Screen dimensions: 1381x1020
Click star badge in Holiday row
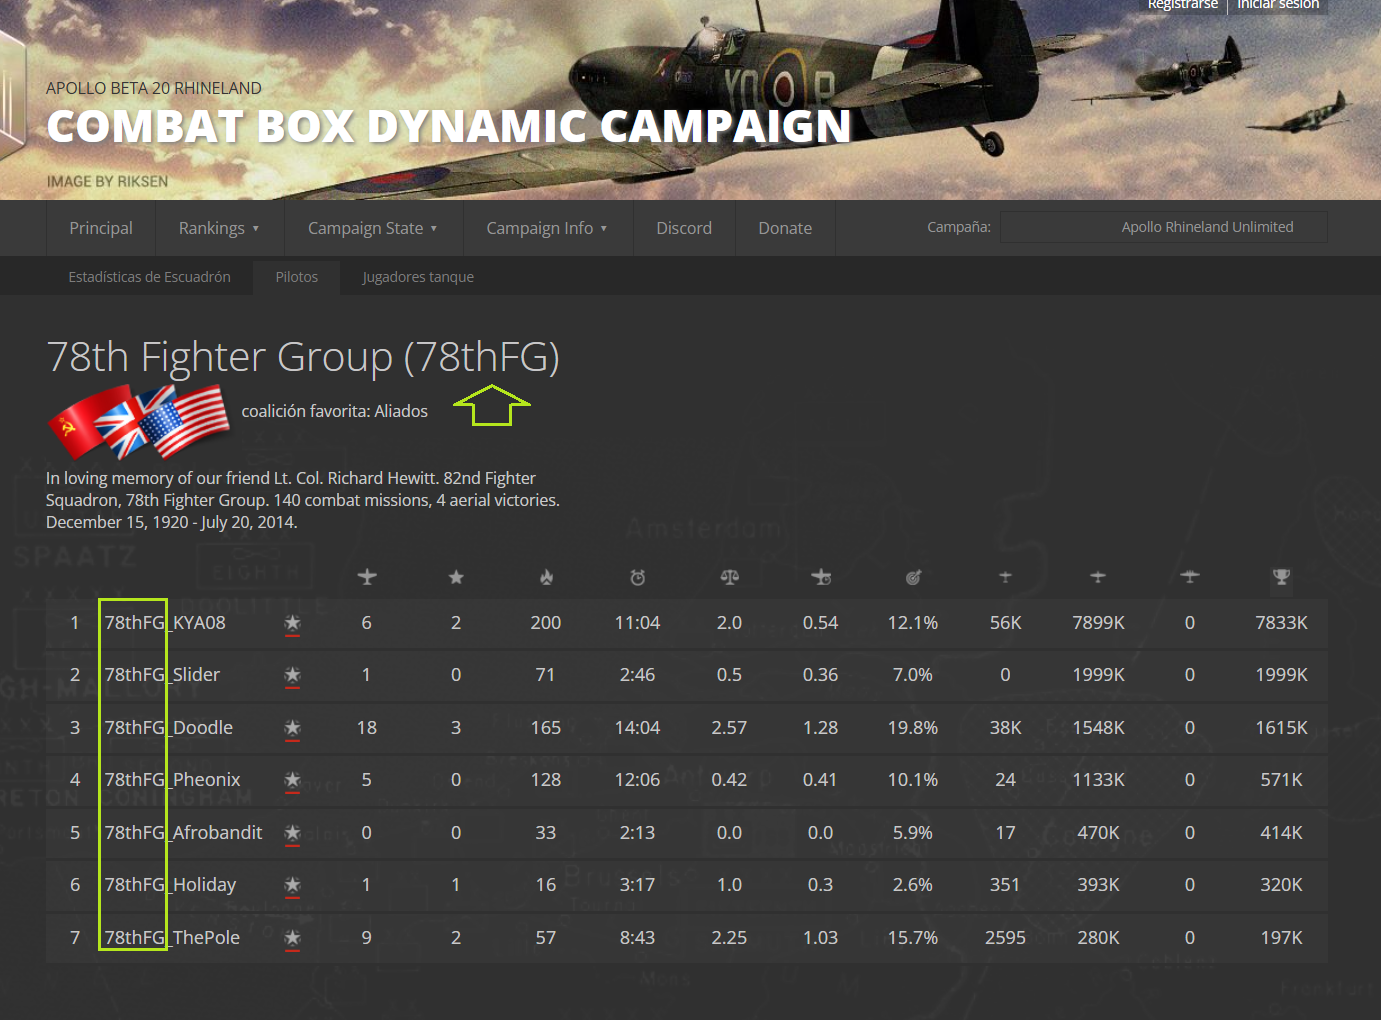292,886
